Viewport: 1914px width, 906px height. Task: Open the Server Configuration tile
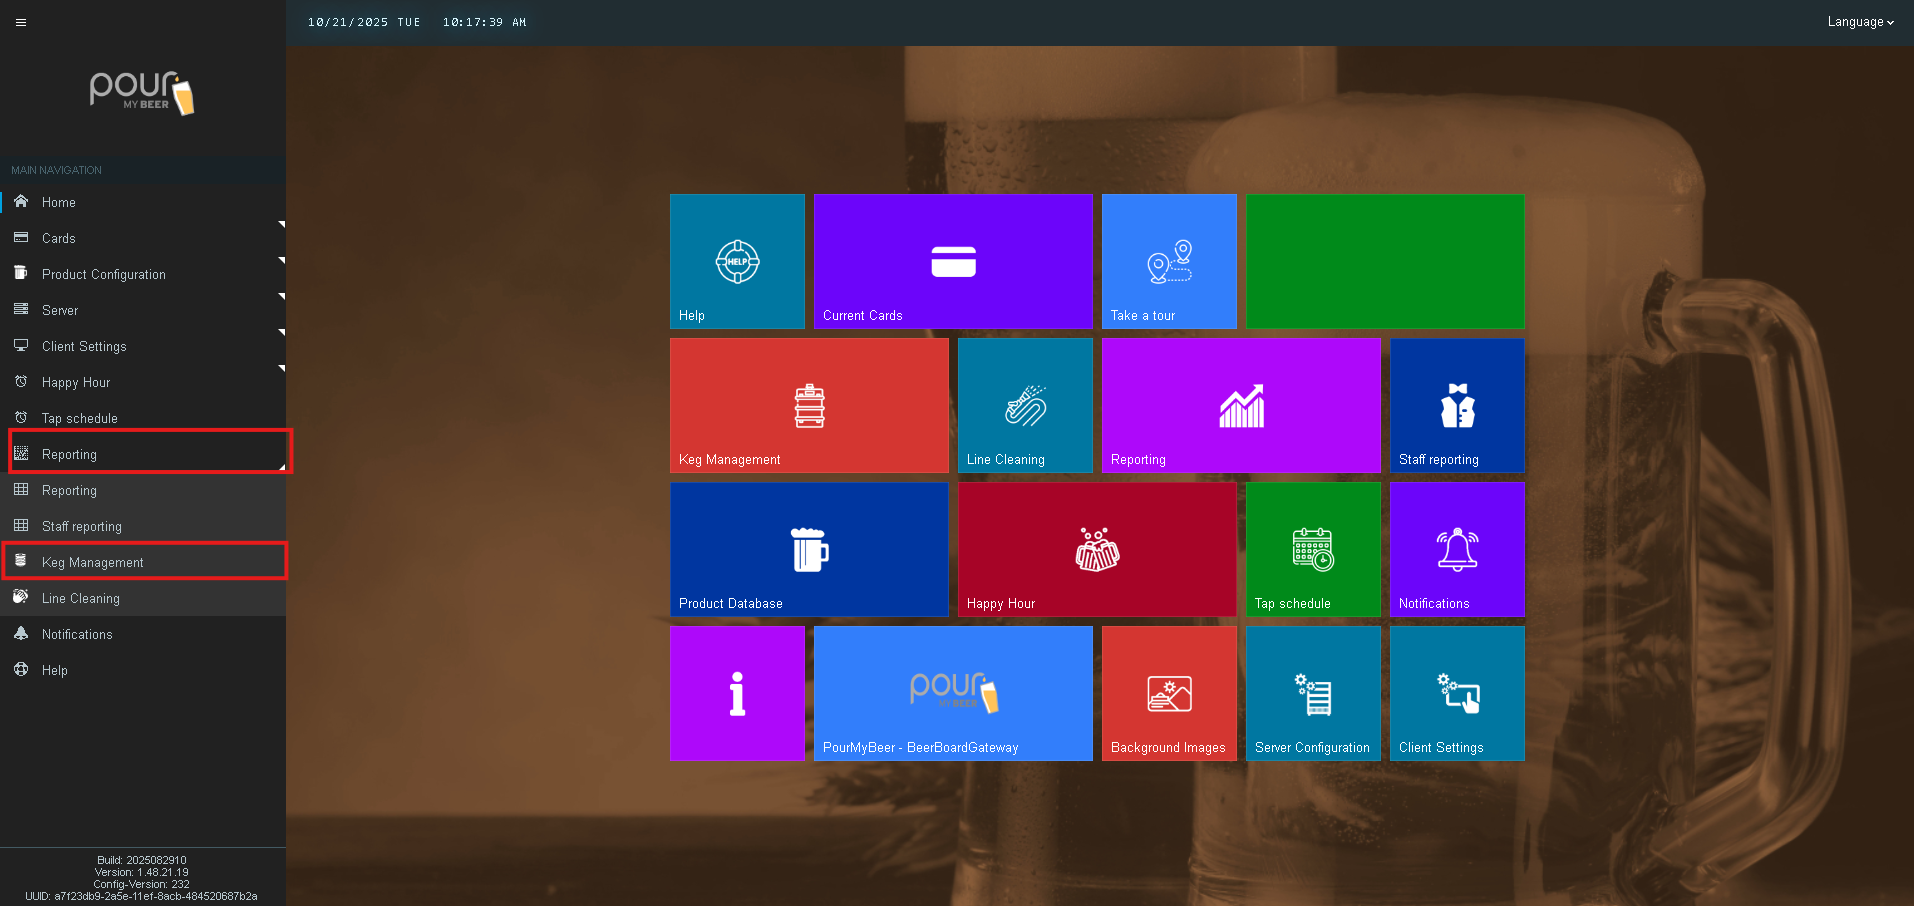click(x=1313, y=693)
